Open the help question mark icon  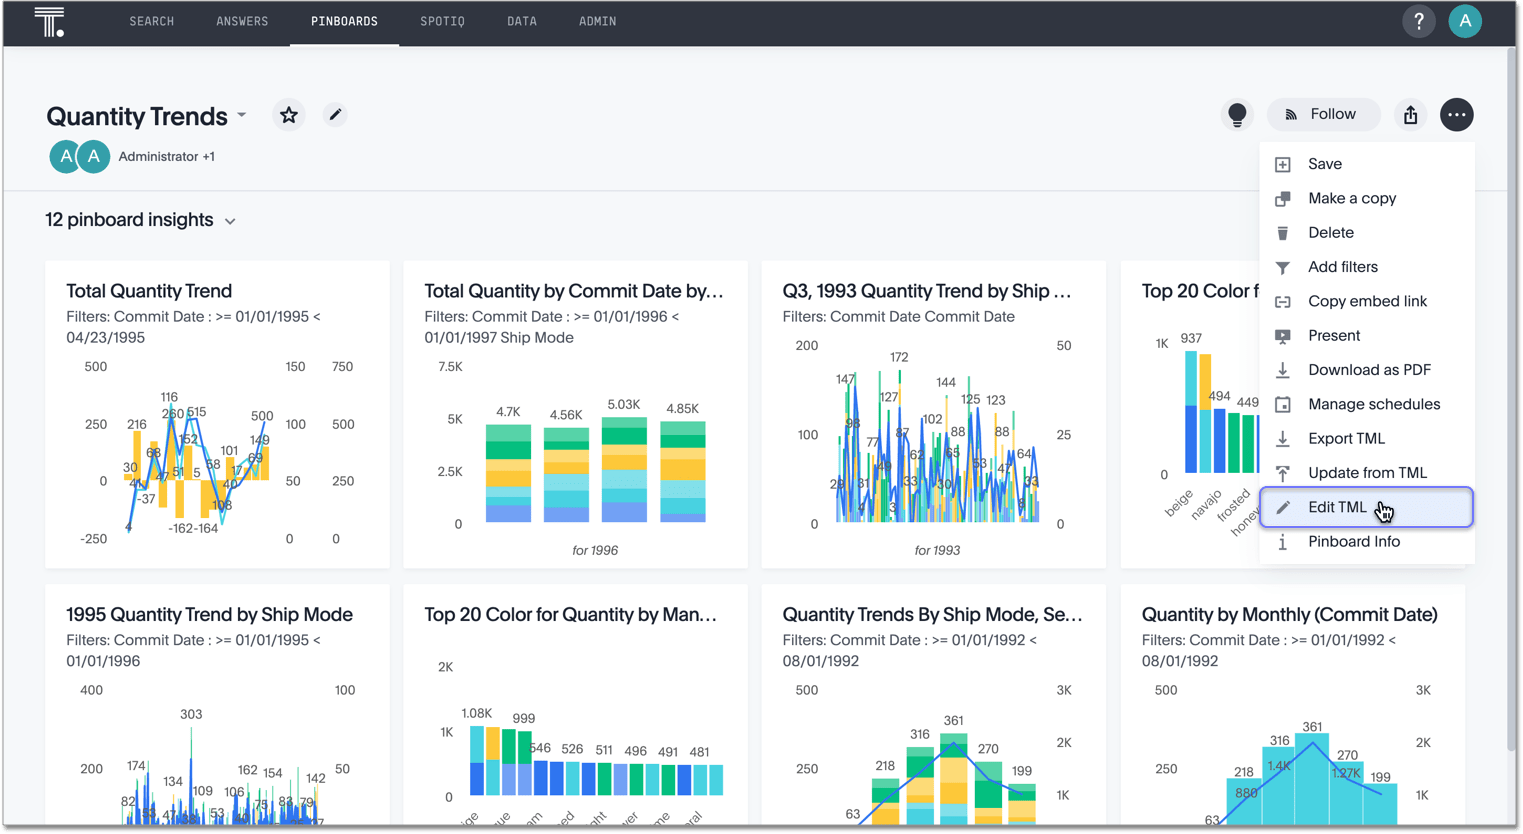click(1418, 21)
